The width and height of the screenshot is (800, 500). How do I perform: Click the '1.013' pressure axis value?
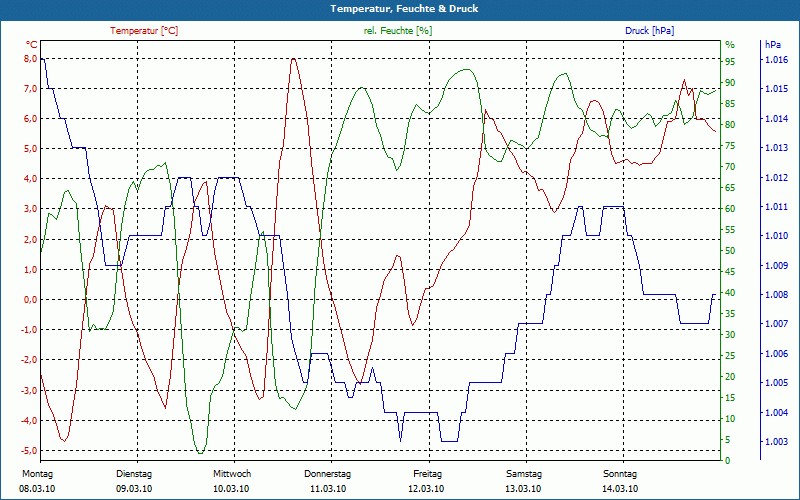pos(776,148)
